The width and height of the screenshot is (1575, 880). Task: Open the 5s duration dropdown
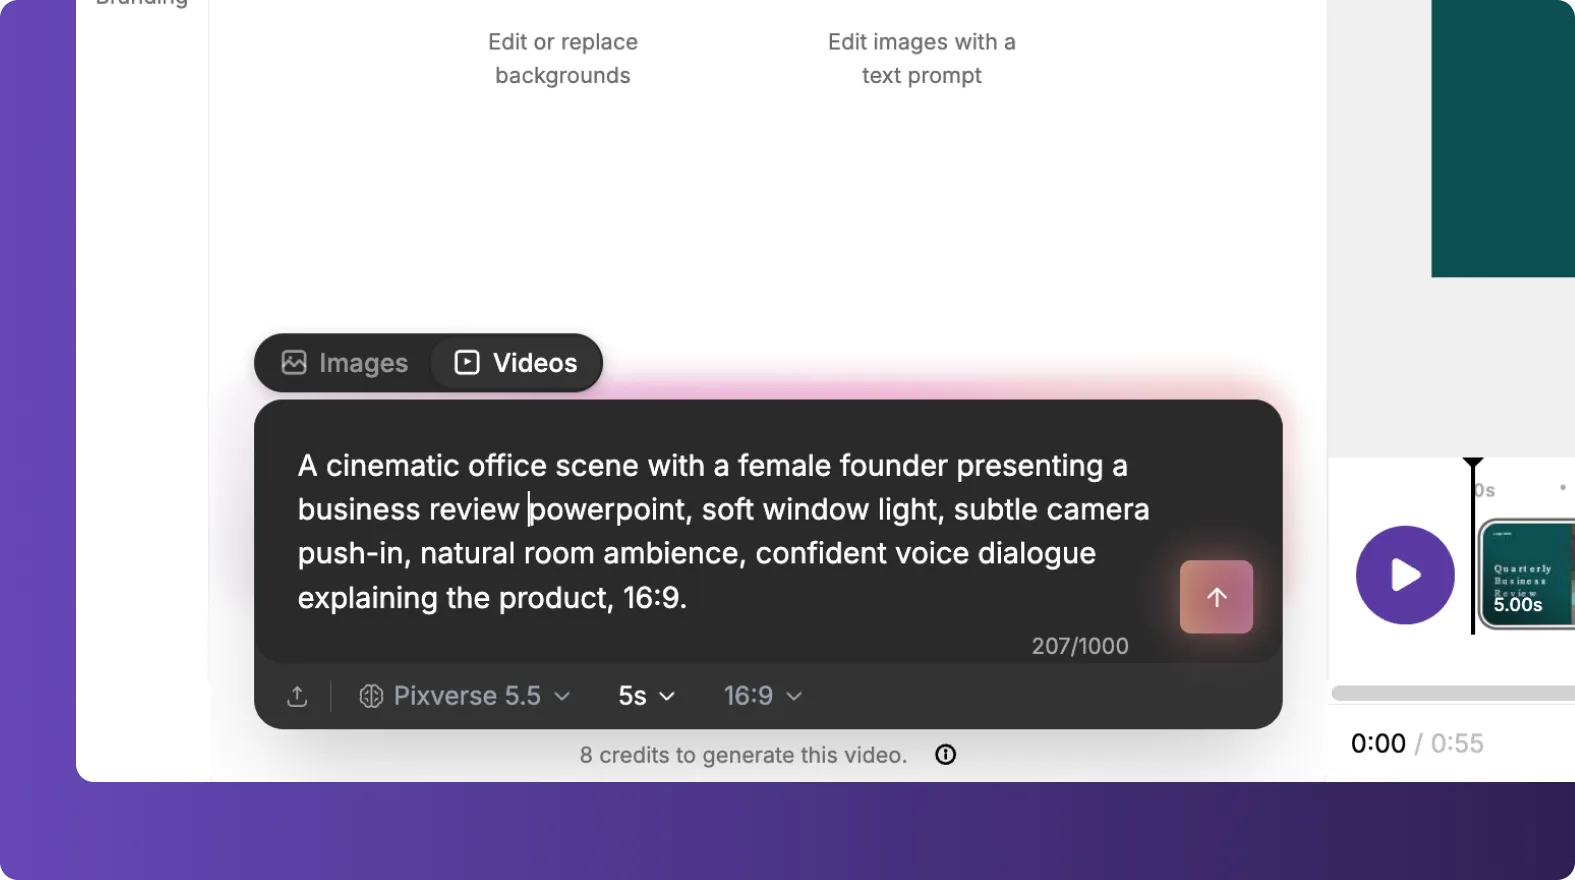[x=646, y=696]
